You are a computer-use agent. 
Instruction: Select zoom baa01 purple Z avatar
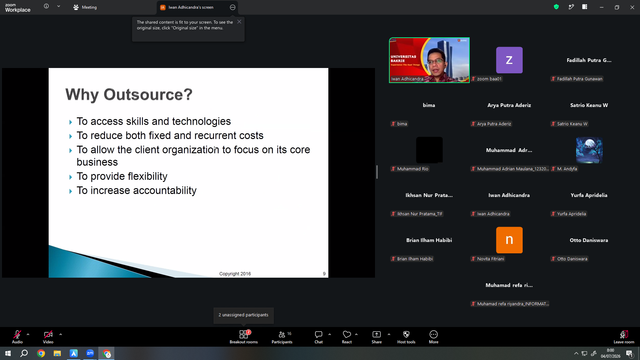pyautogui.click(x=509, y=60)
